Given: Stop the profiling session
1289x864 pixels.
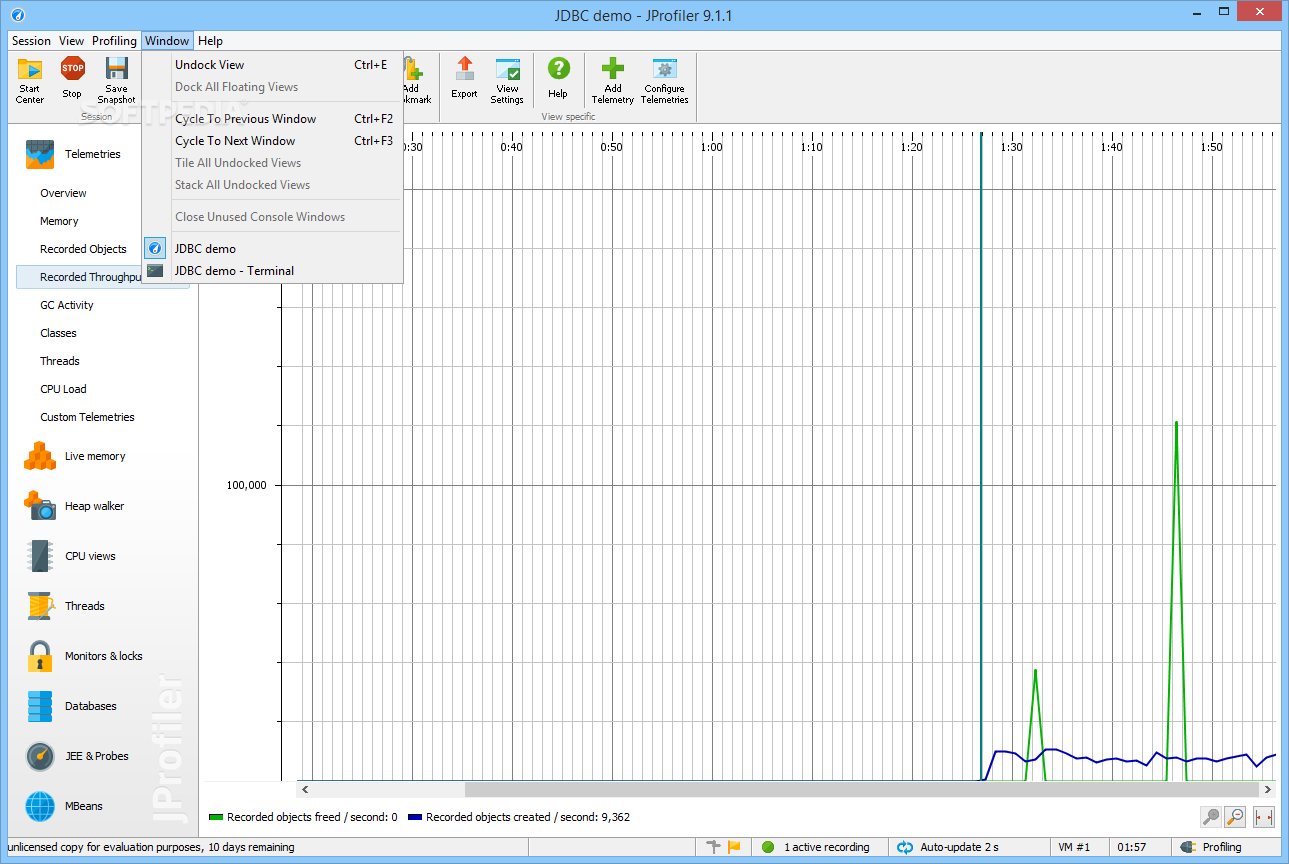Looking at the screenshot, I should [x=72, y=80].
